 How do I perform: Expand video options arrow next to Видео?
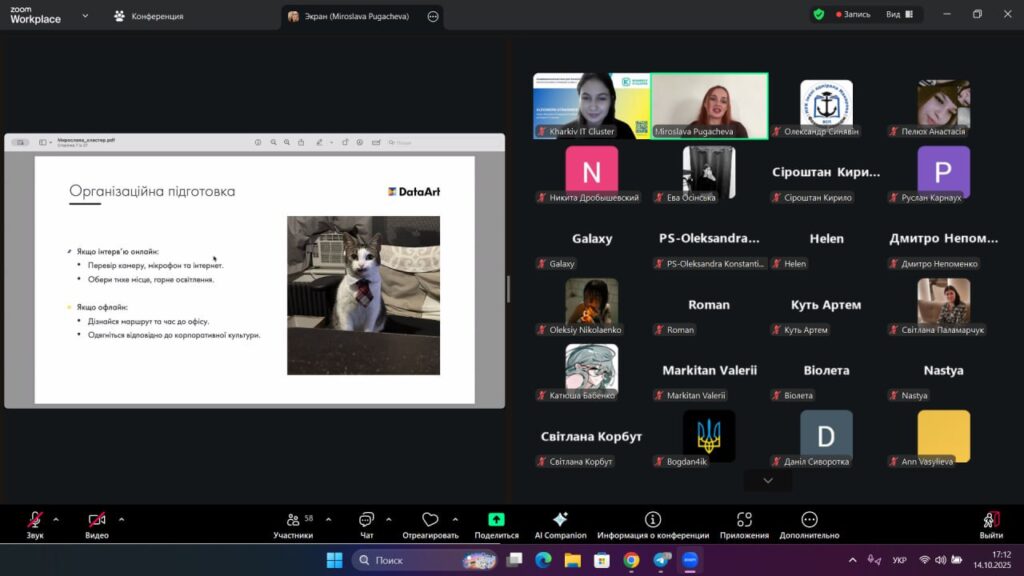[121, 519]
